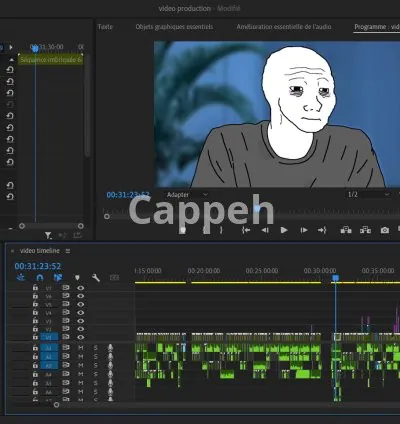The image size is (400, 424).
Task: Enable voice-over record on track A3
Action: click(x=110, y=365)
